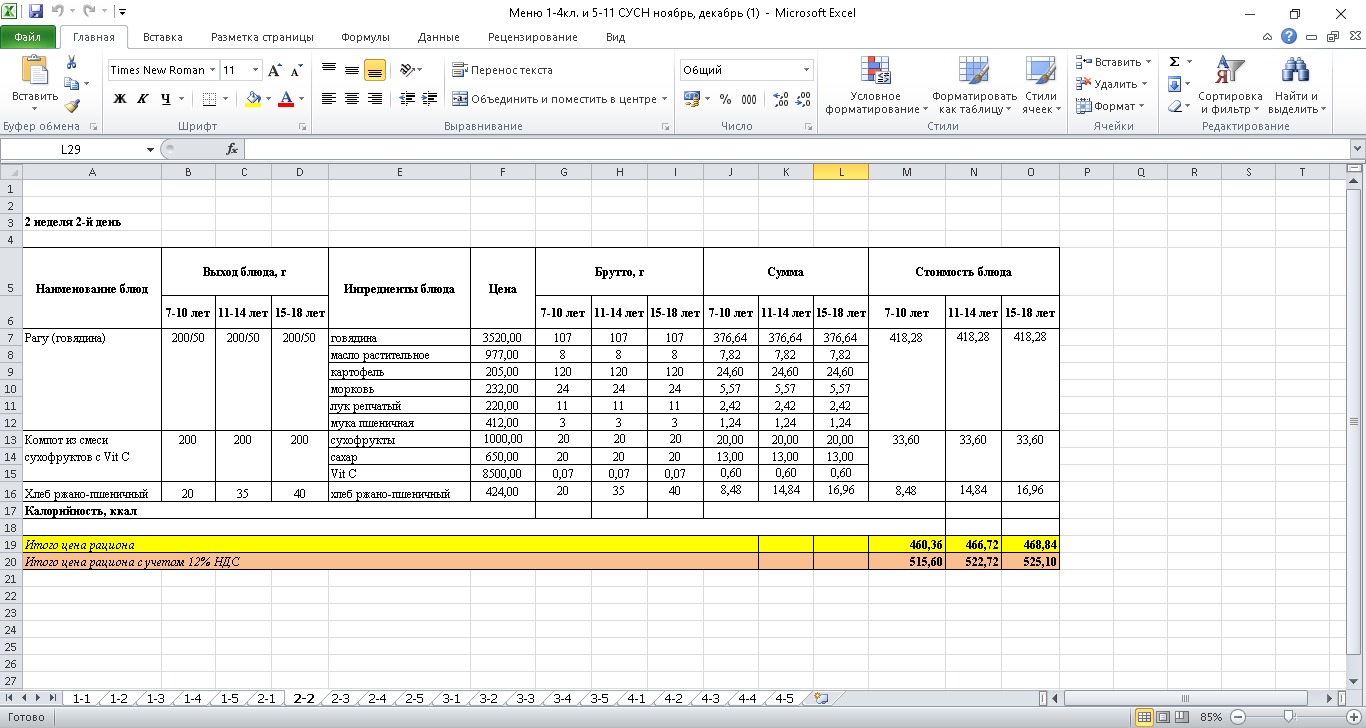
Task: Click the AutoSum sigma icon
Action: point(1174,62)
